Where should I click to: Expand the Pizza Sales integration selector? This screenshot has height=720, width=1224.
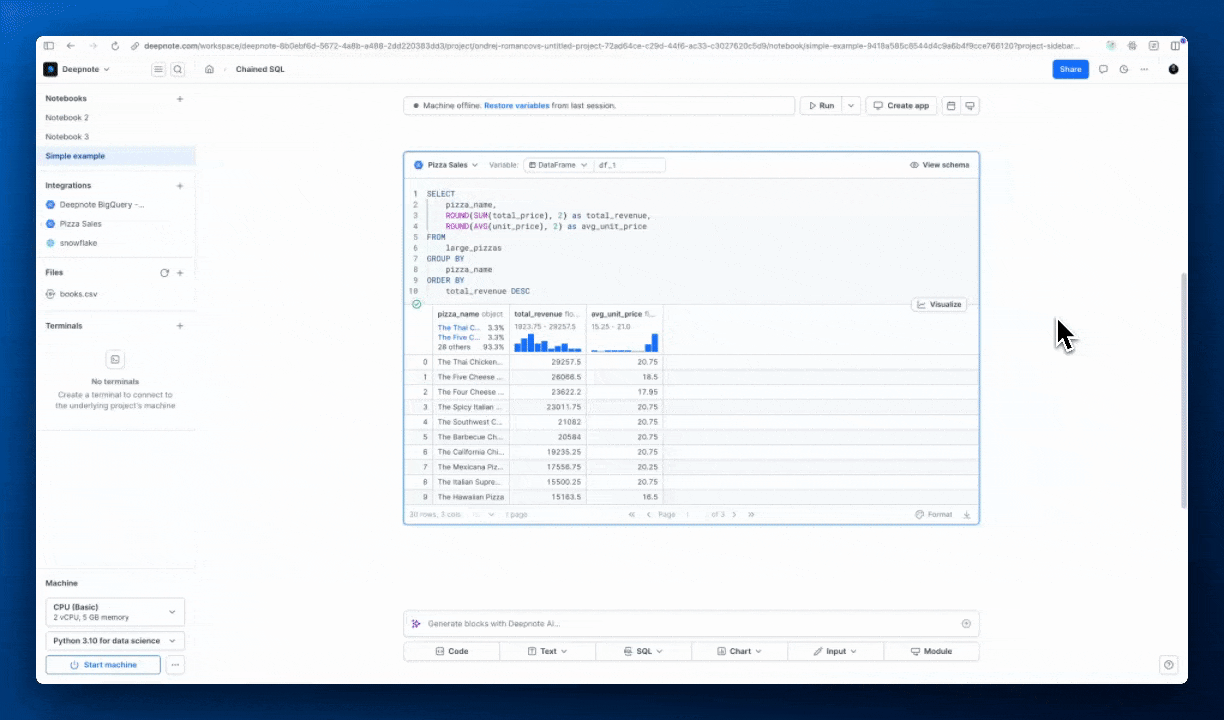tap(446, 165)
